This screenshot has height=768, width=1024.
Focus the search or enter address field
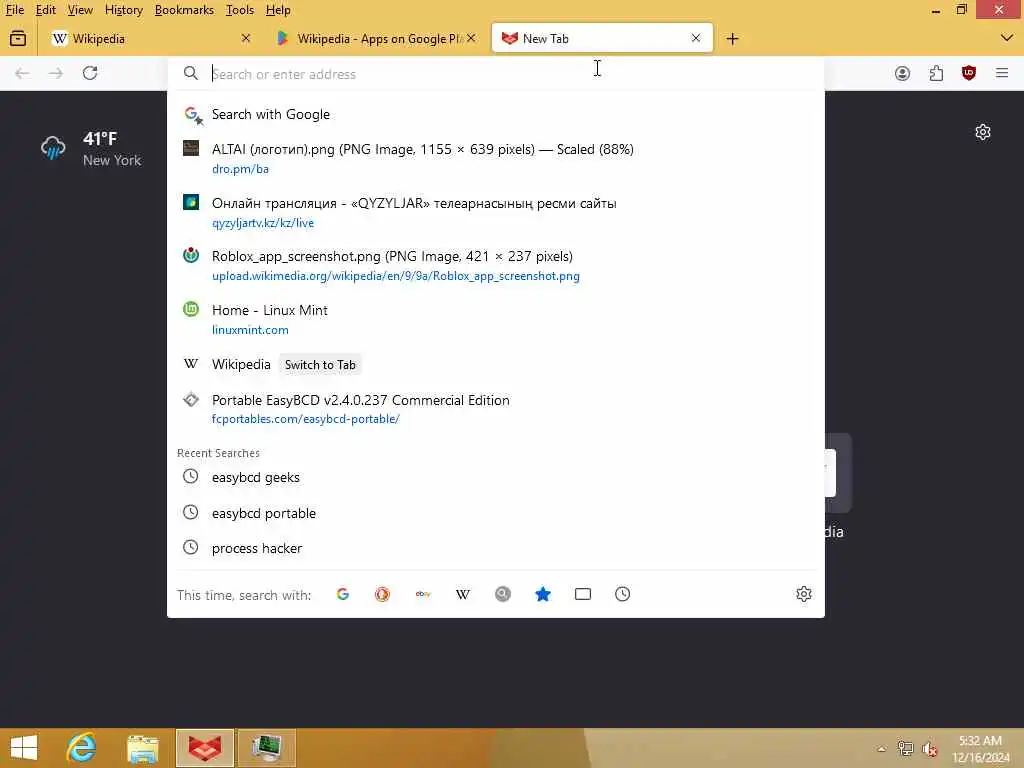[495, 74]
